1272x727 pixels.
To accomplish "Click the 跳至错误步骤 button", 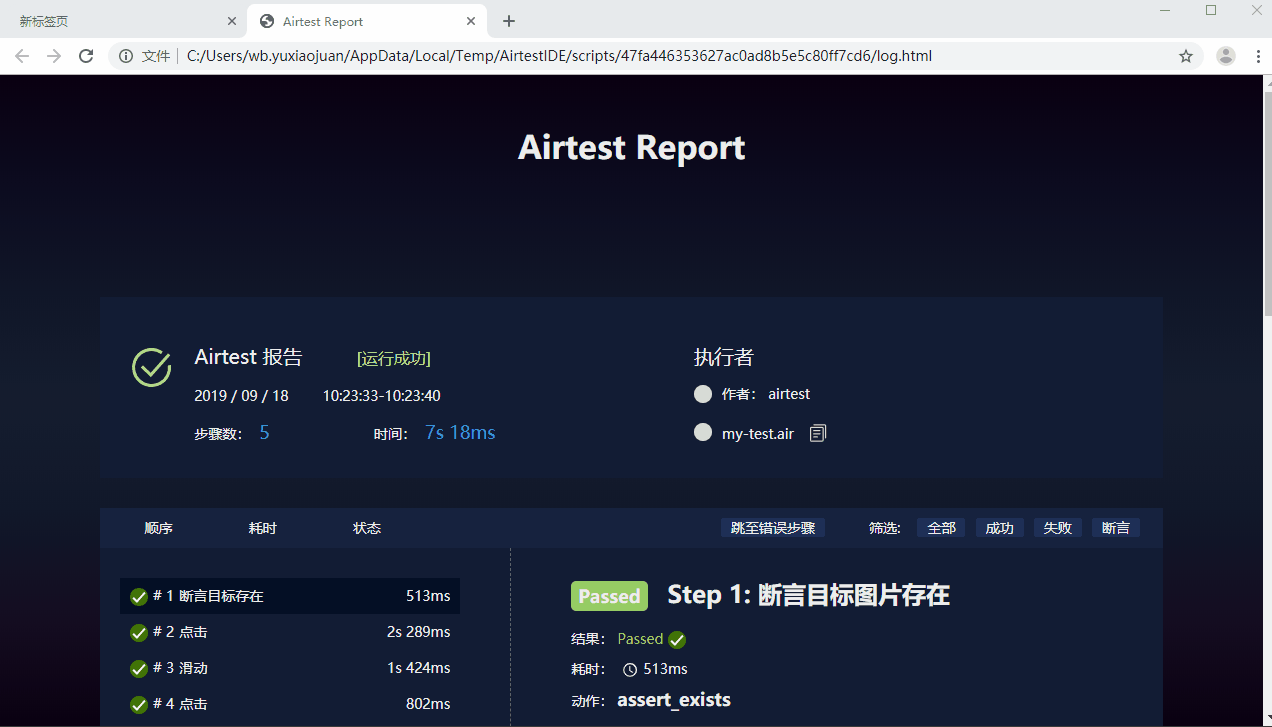I will 773,528.
